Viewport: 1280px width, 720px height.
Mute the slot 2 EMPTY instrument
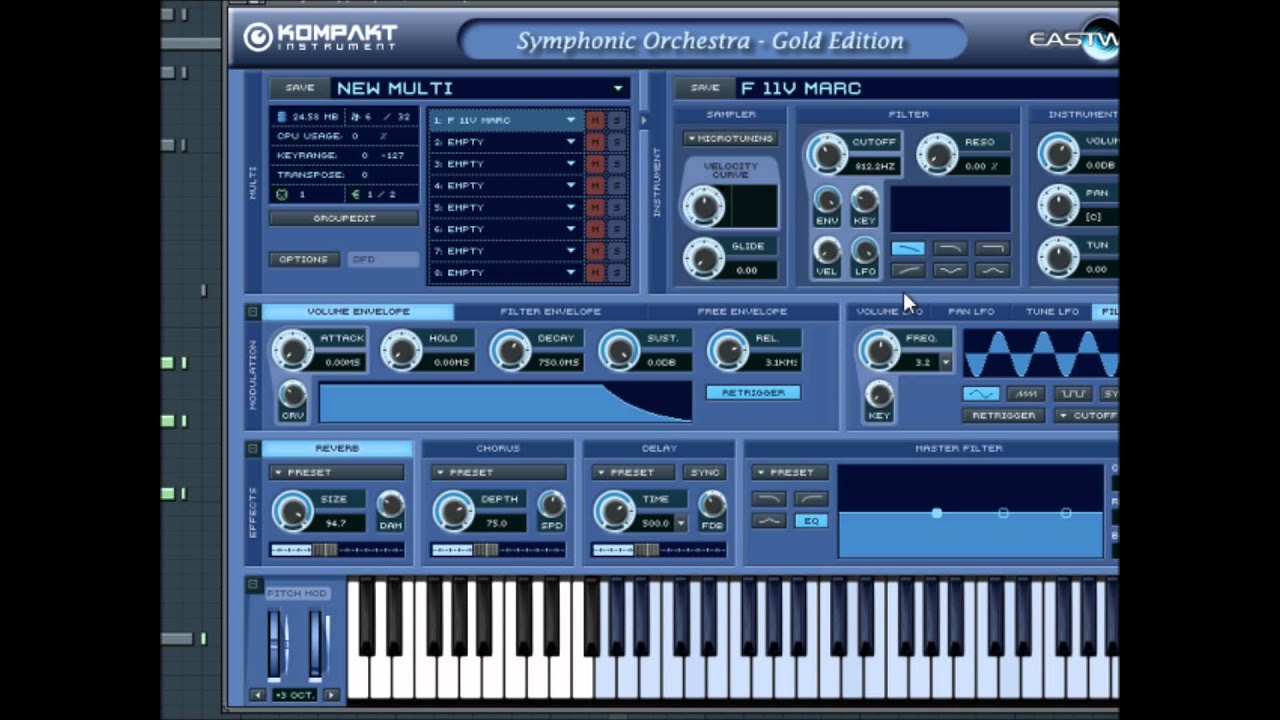coord(595,142)
